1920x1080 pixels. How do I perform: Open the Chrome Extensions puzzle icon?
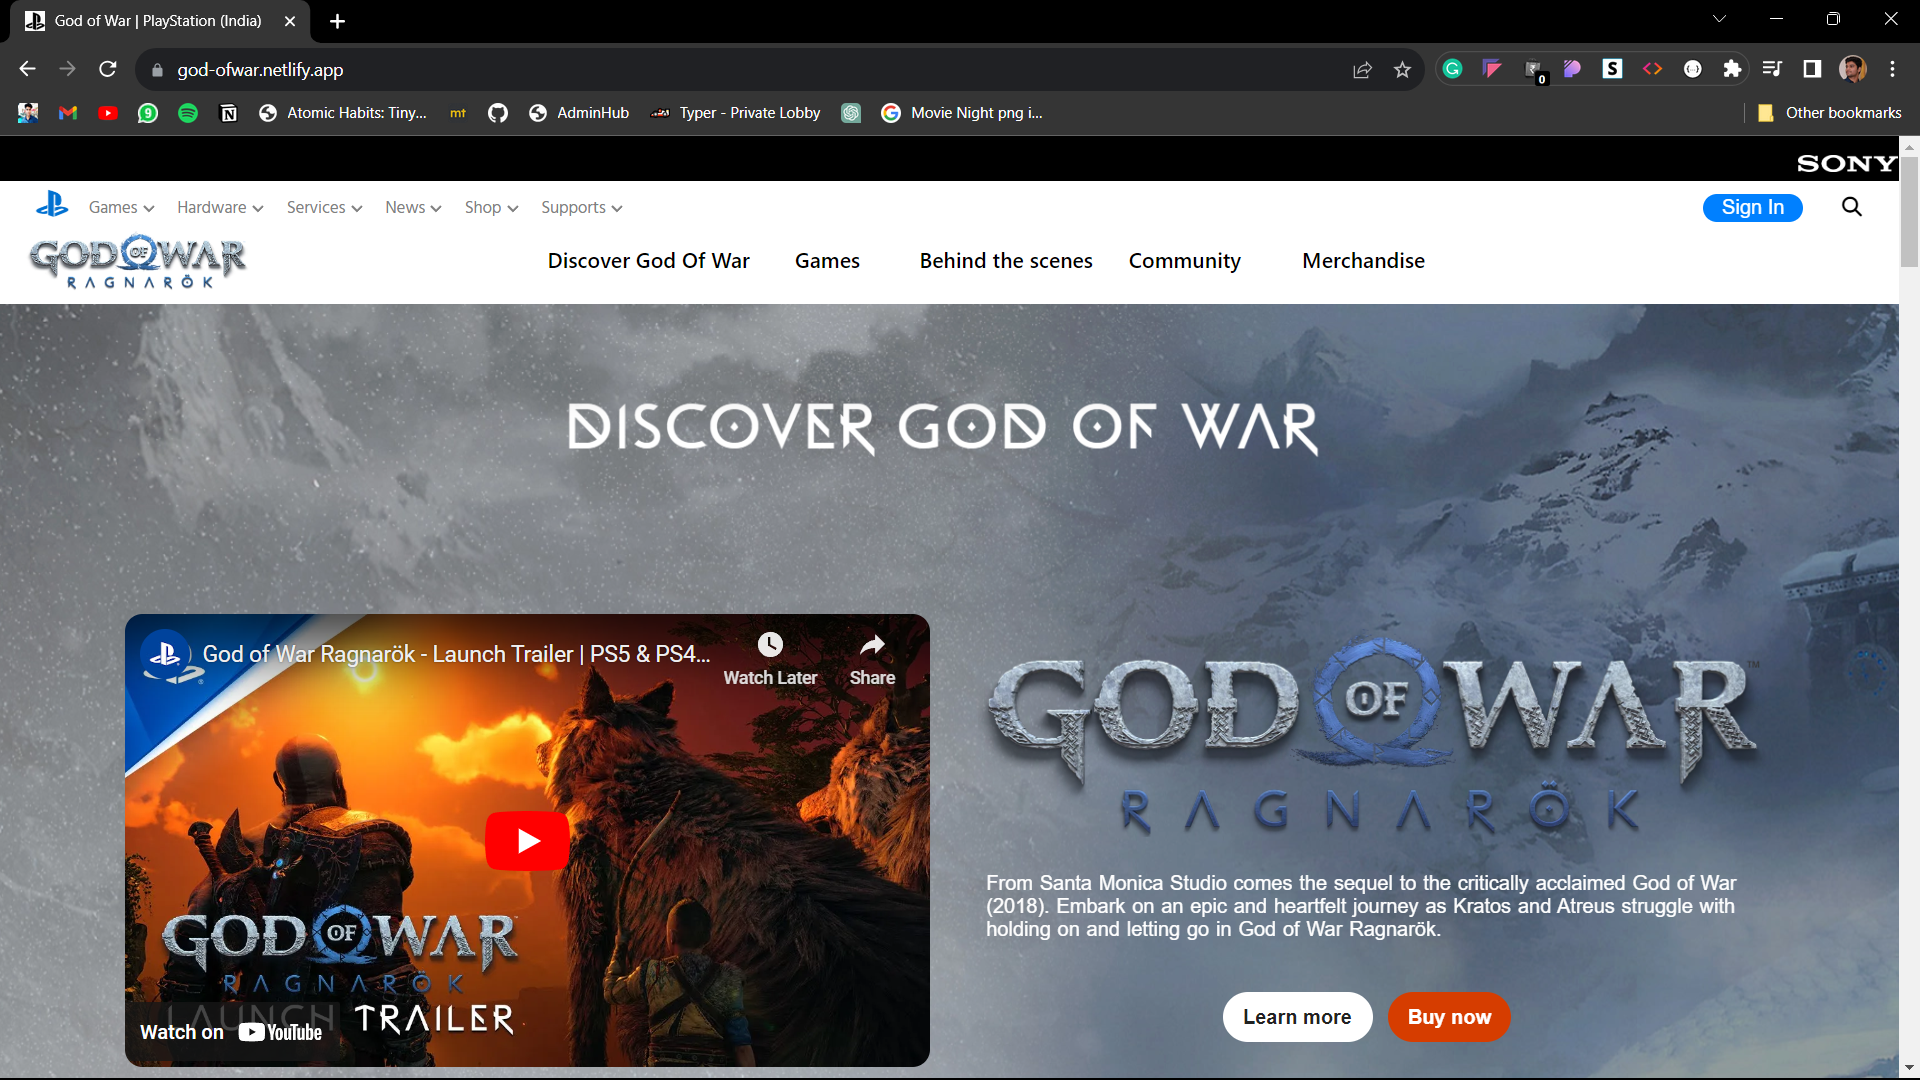point(1732,69)
